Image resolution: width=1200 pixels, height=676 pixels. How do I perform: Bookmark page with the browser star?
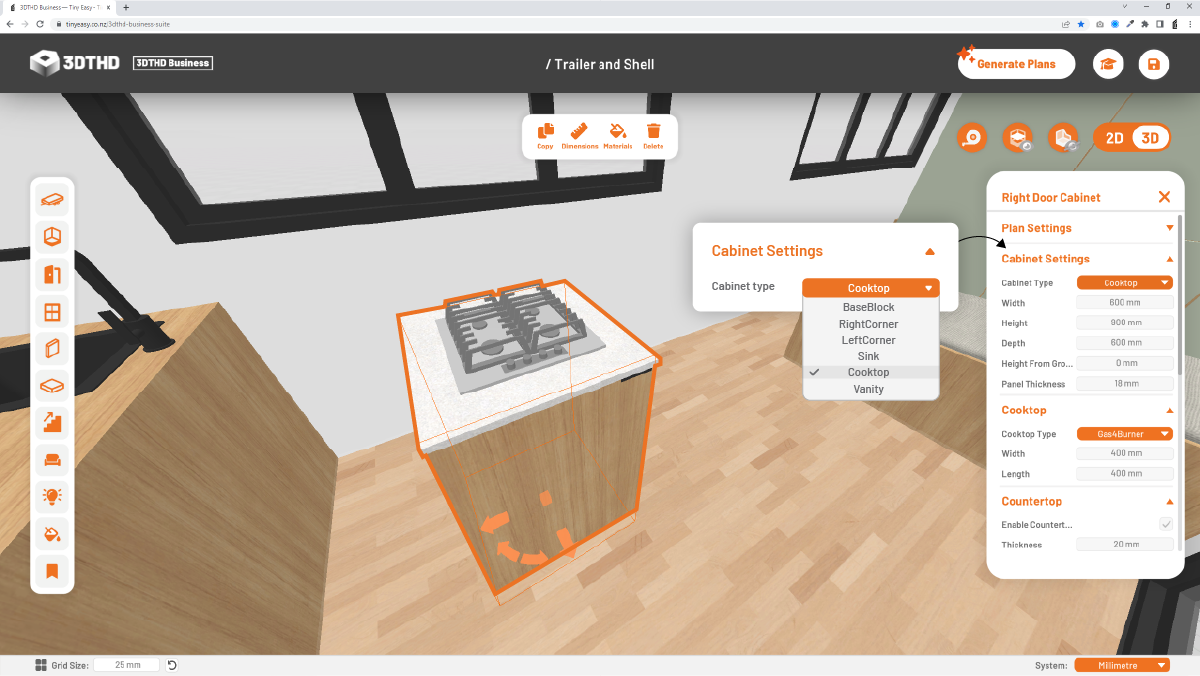pos(1081,23)
